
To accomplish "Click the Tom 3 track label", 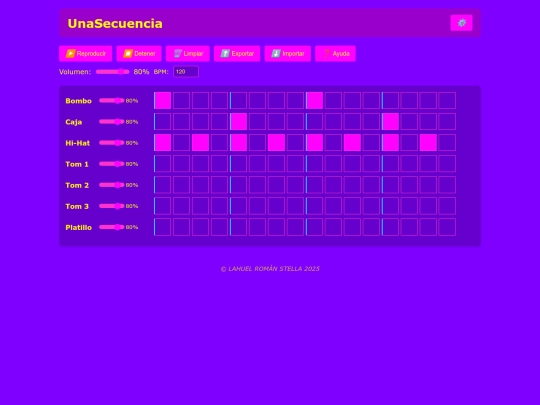I will (77, 206).
